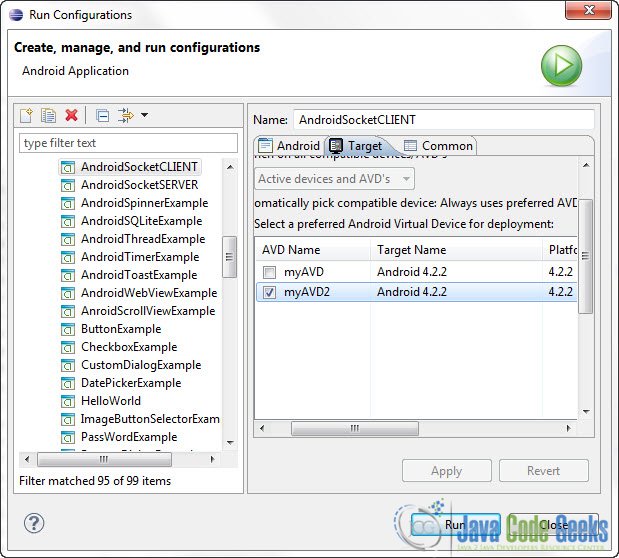Image resolution: width=619 pixels, height=558 pixels.
Task: Close the Run Configurations window
Action: pyautogui.click(x=588, y=10)
